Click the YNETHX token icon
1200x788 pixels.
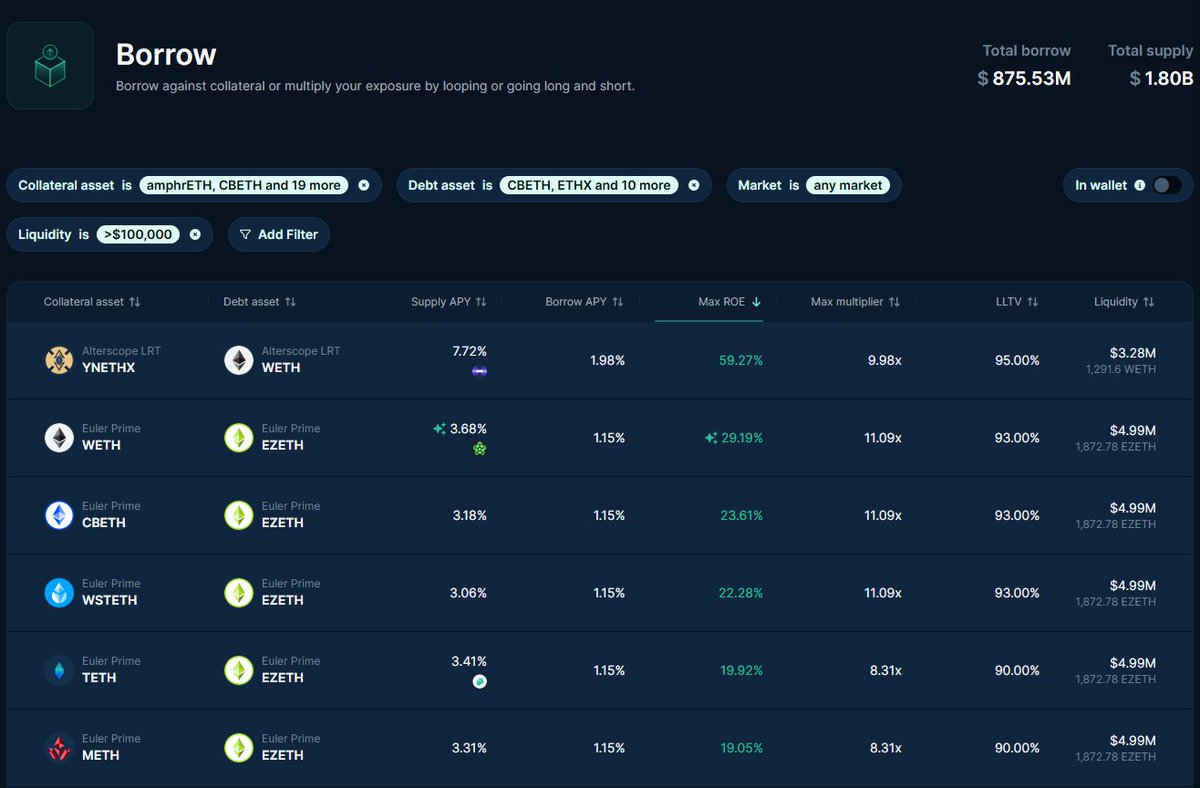pyautogui.click(x=59, y=360)
